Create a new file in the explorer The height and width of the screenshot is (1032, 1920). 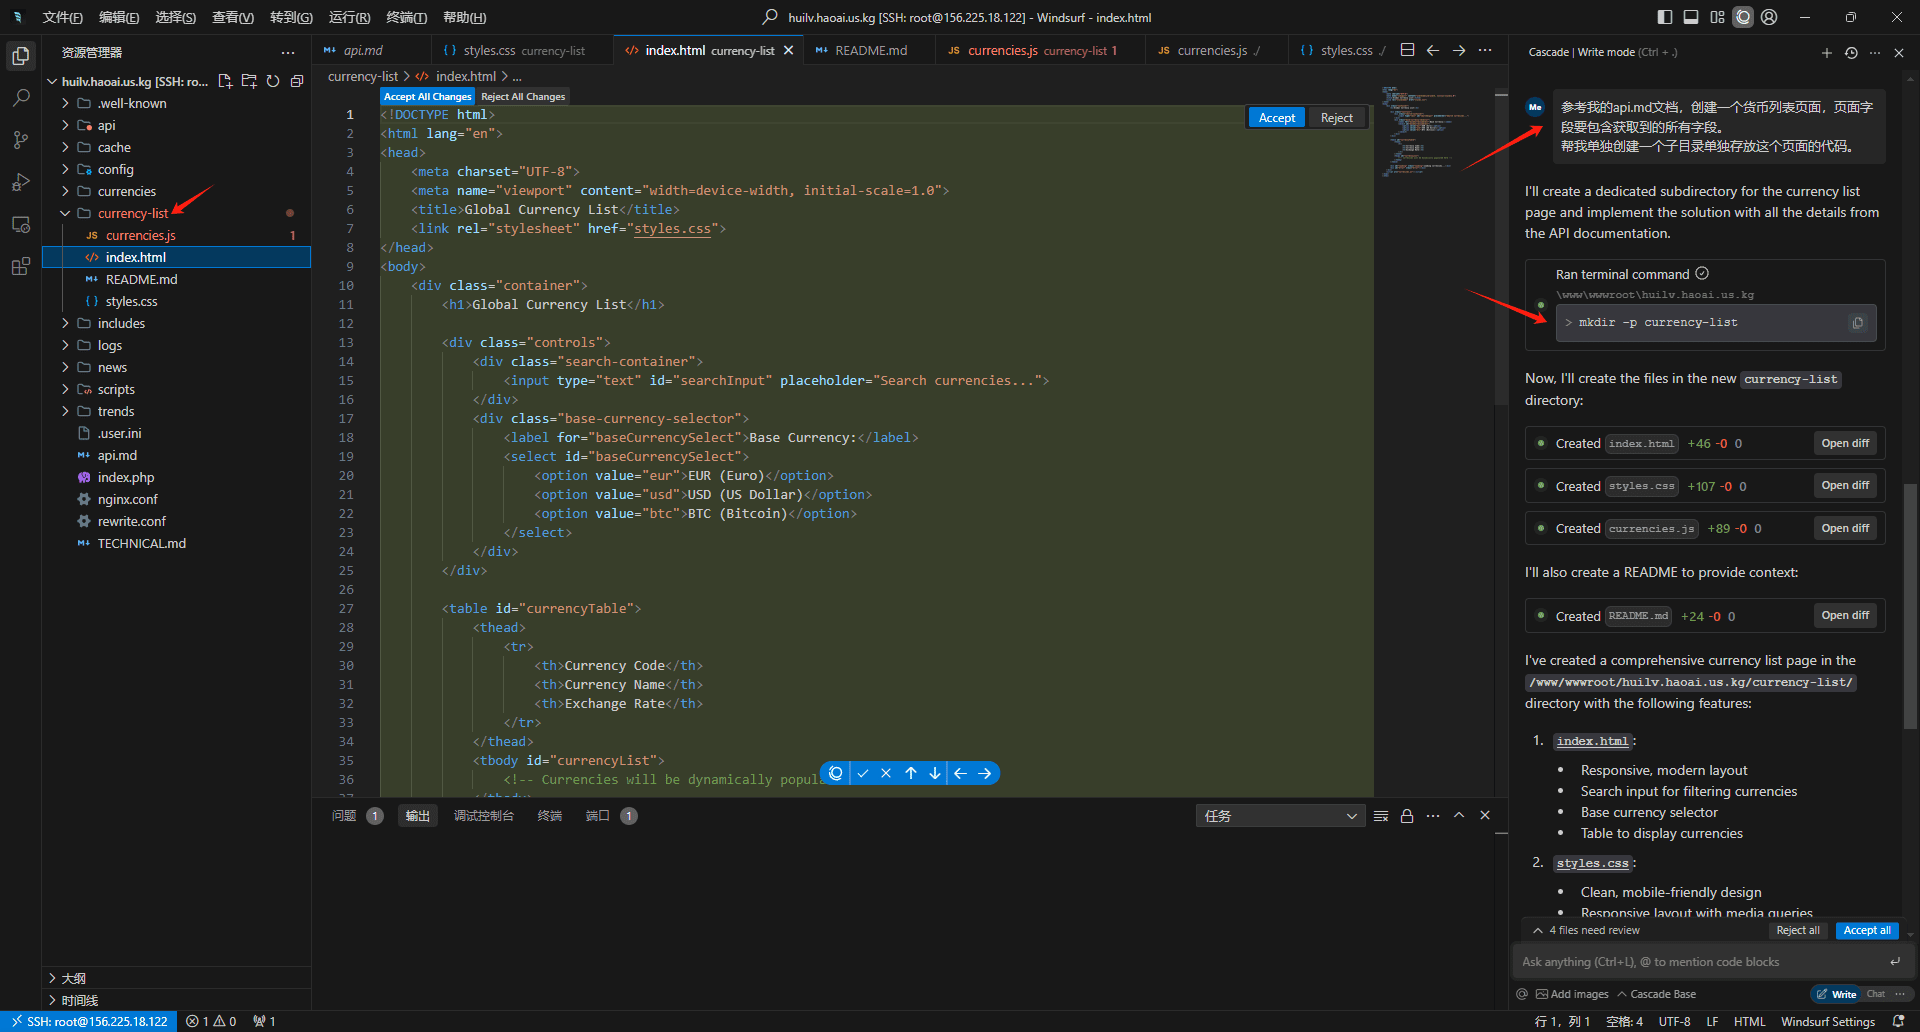pos(225,81)
